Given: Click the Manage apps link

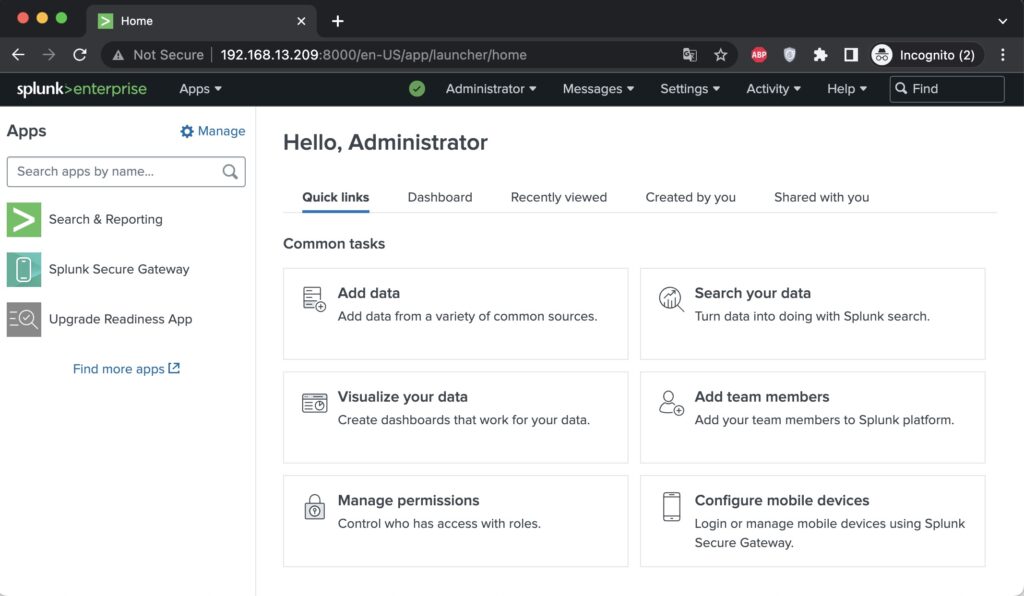Looking at the screenshot, I should point(213,131).
